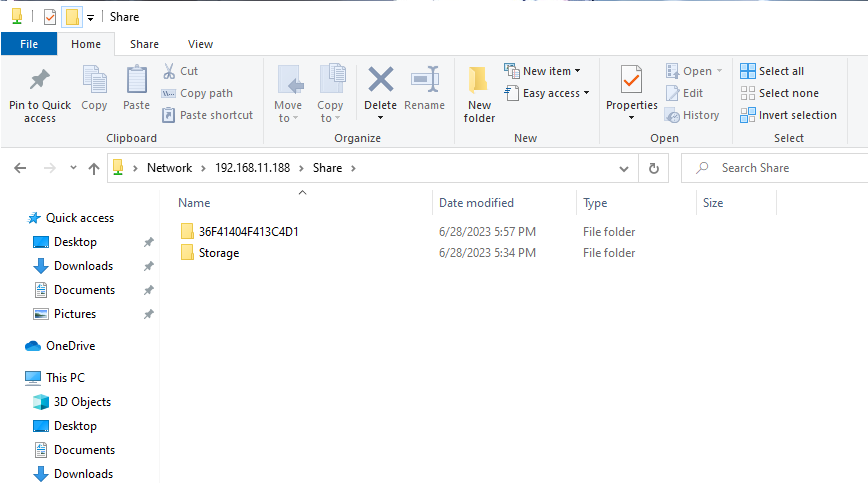Go forward with the right arrow
868x483 pixels.
pyautogui.click(x=50, y=168)
